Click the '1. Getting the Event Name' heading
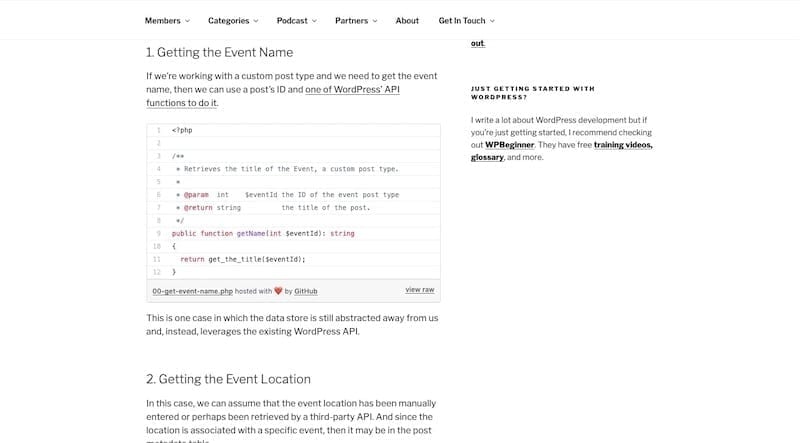800x443 pixels. pos(219,53)
